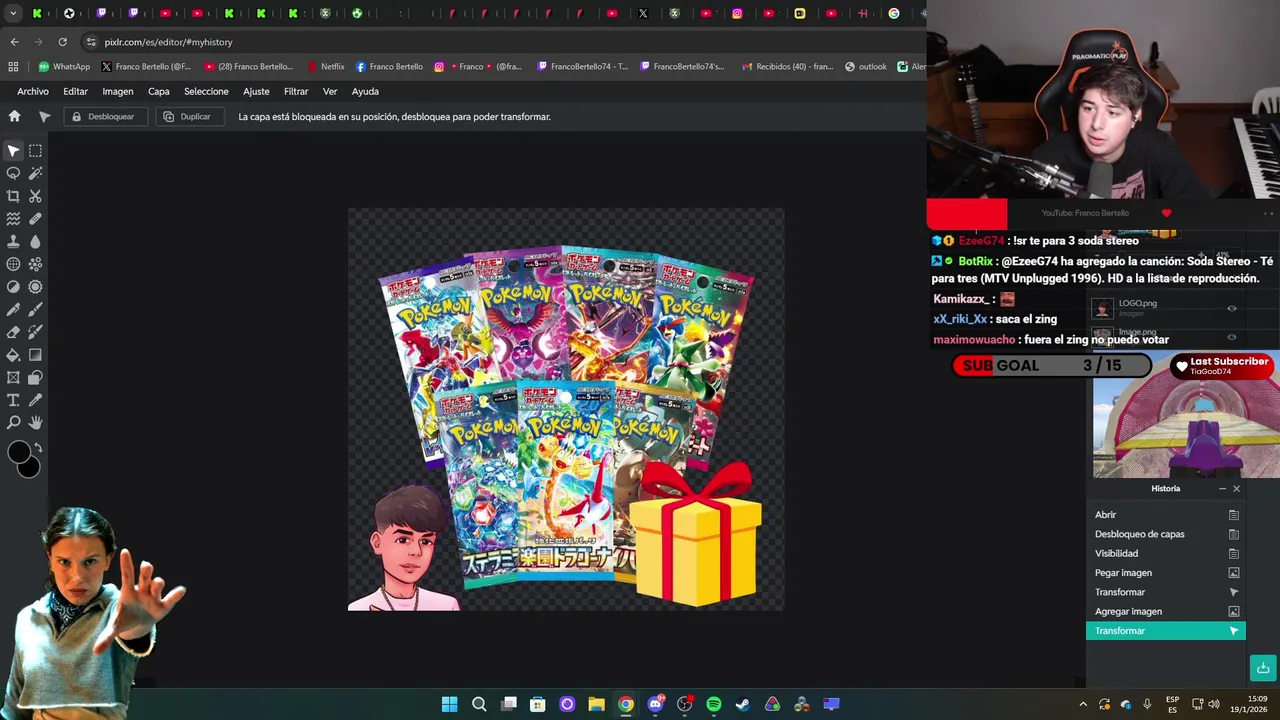Screen dimensions: 1280x720
Task: Select the Zoom magnifier tool
Action: (13, 422)
